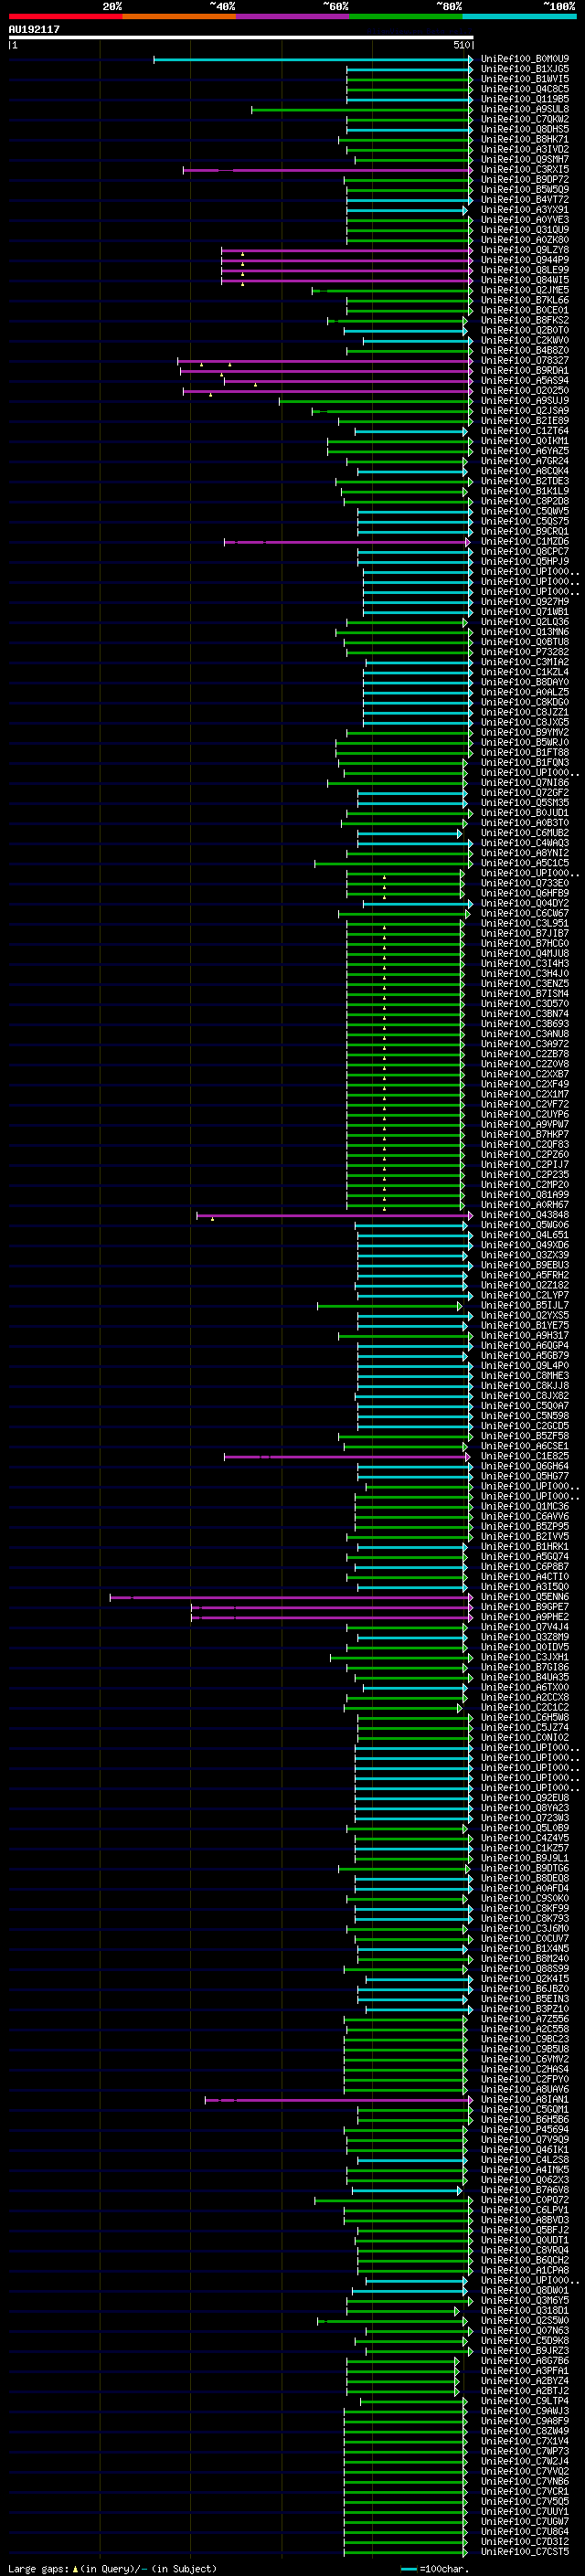
Task: Select hit UniRef100_Q84WI5
Action: pyautogui.click(x=525, y=280)
